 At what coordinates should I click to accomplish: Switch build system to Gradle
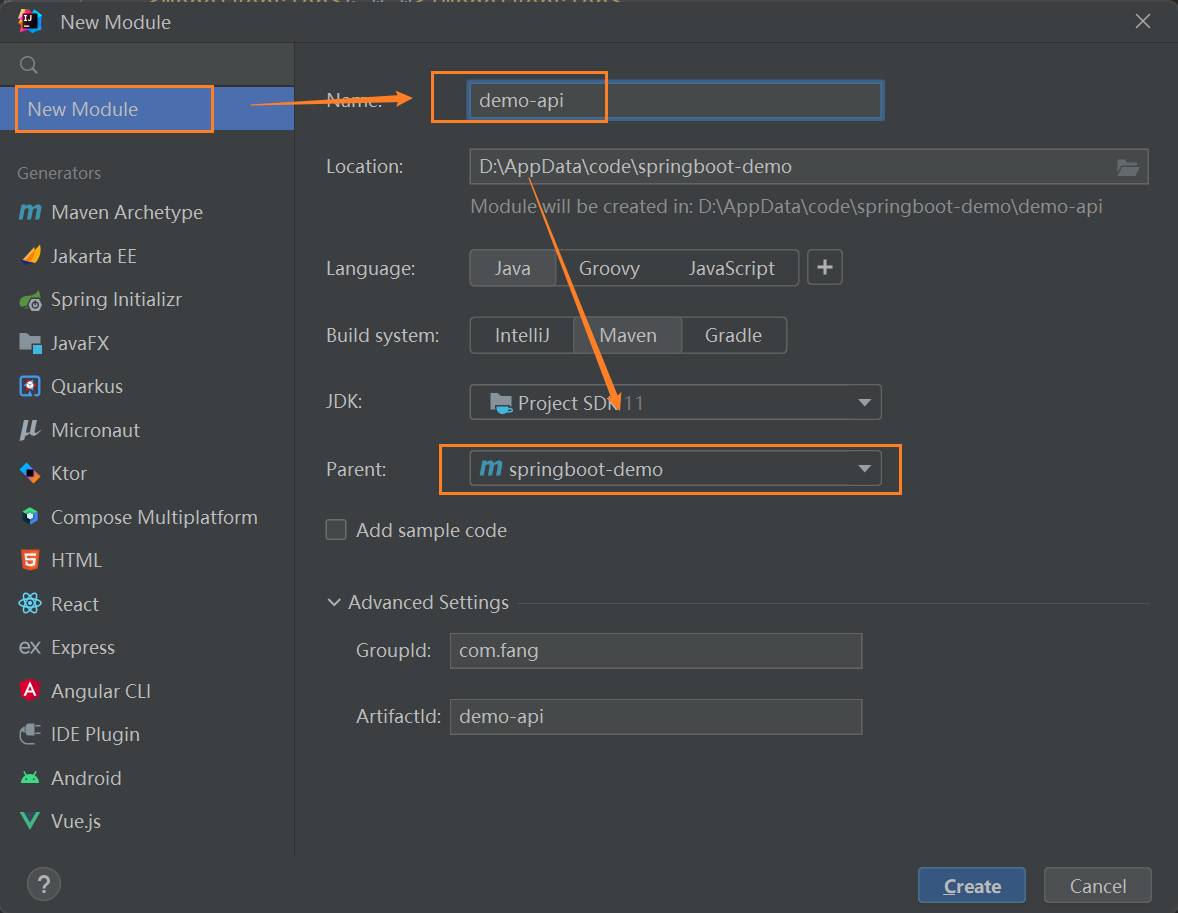(x=733, y=335)
